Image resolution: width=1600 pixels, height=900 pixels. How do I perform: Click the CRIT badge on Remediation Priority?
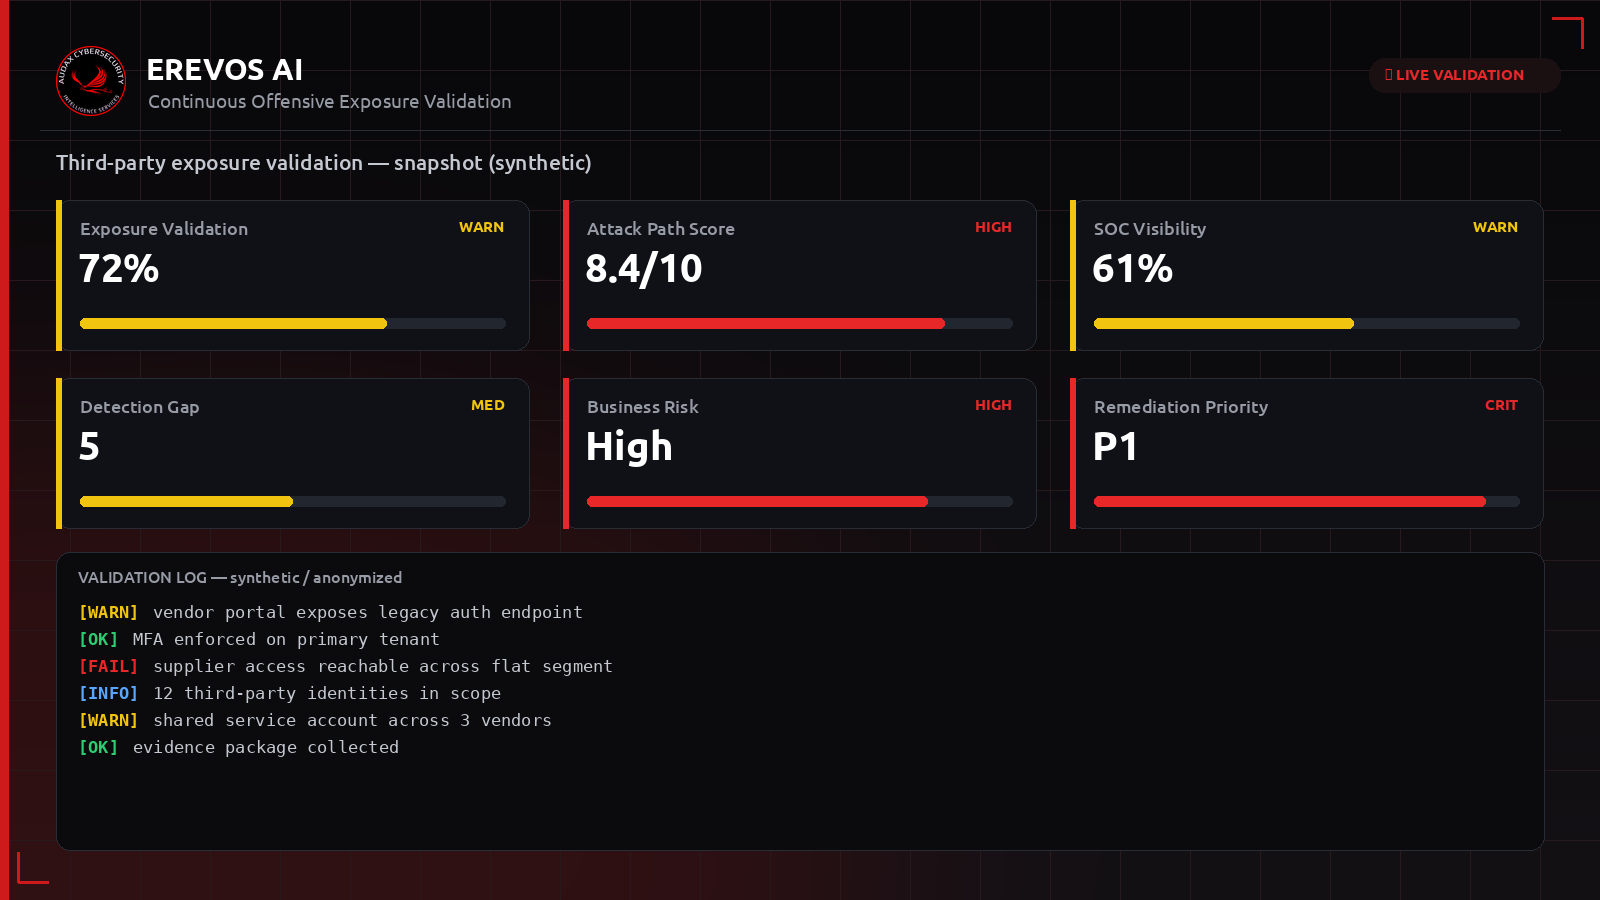click(1501, 406)
